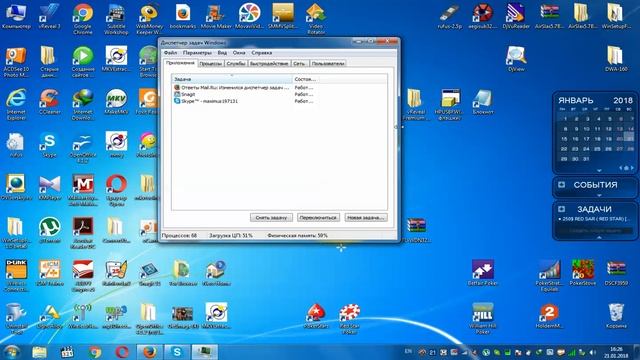Open the bookmarks file on desktop
The width and height of the screenshot is (640, 360).
(x=183, y=16)
